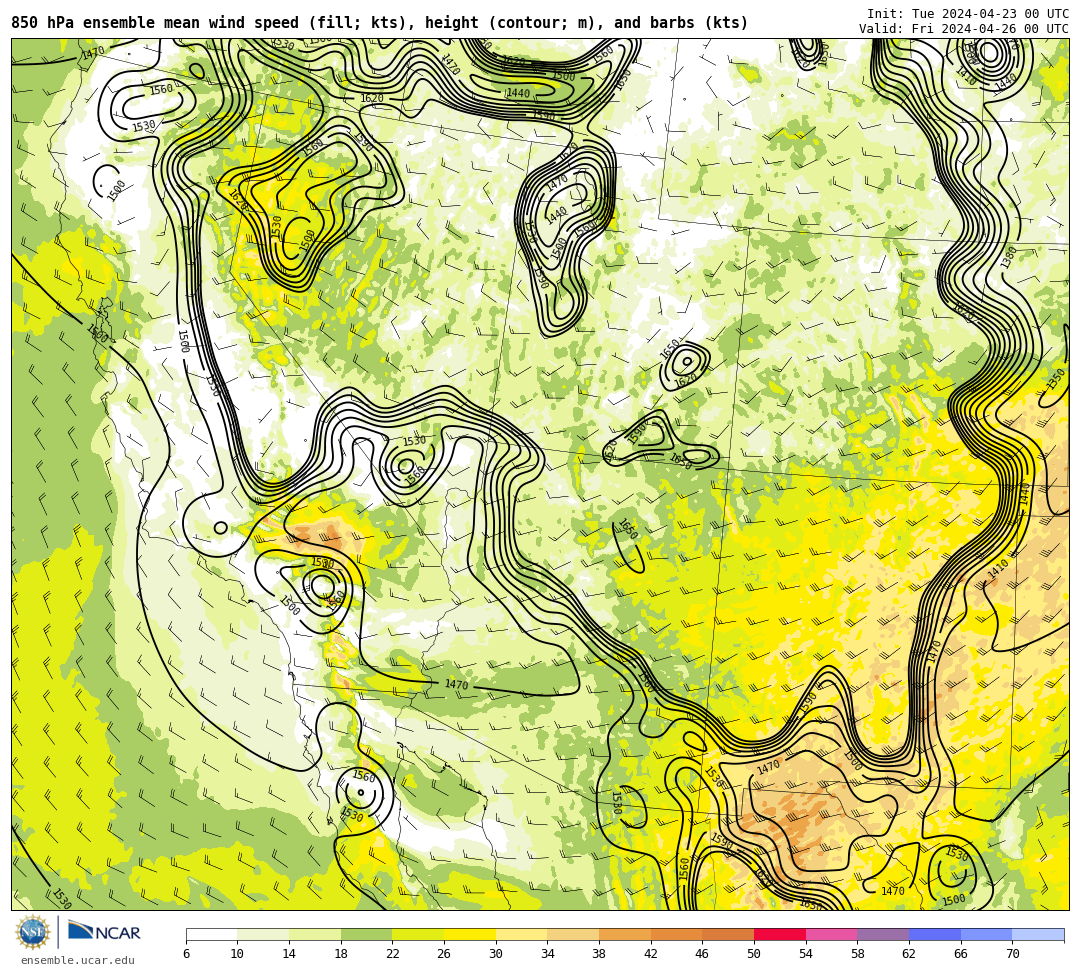The width and height of the screenshot is (1080, 973).
Task: Click the 1350 contour label at the right edge of the map
Action: point(1056,379)
